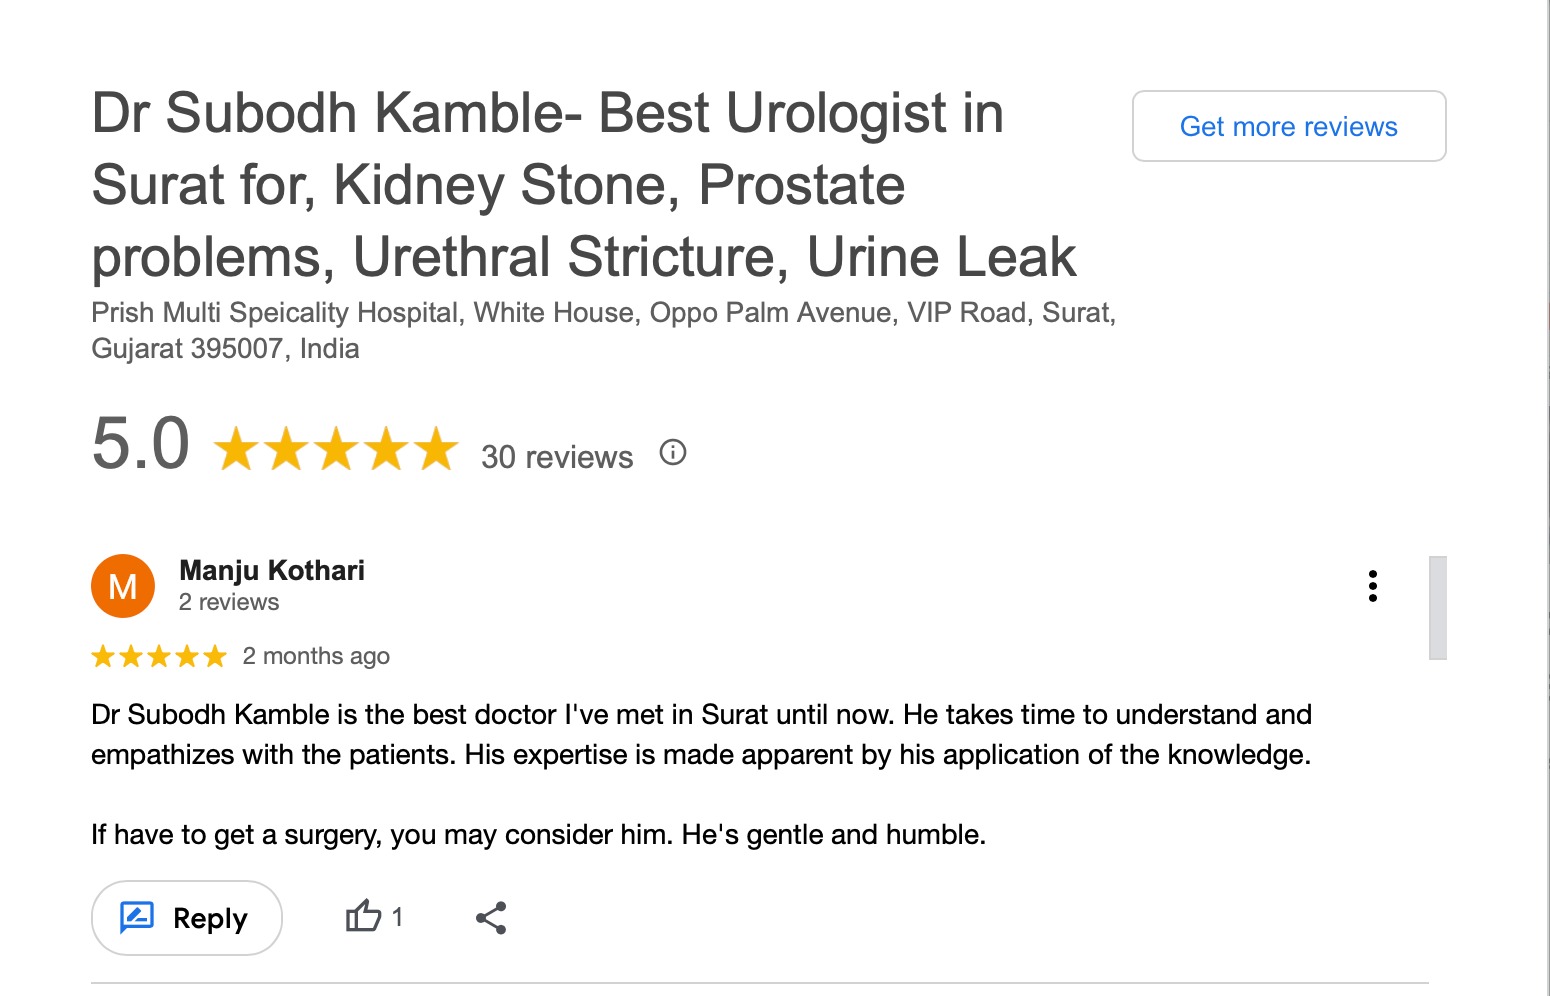Click the 5.0 overall rating score
This screenshot has height=996, width=1550.
pyautogui.click(x=141, y=444)
